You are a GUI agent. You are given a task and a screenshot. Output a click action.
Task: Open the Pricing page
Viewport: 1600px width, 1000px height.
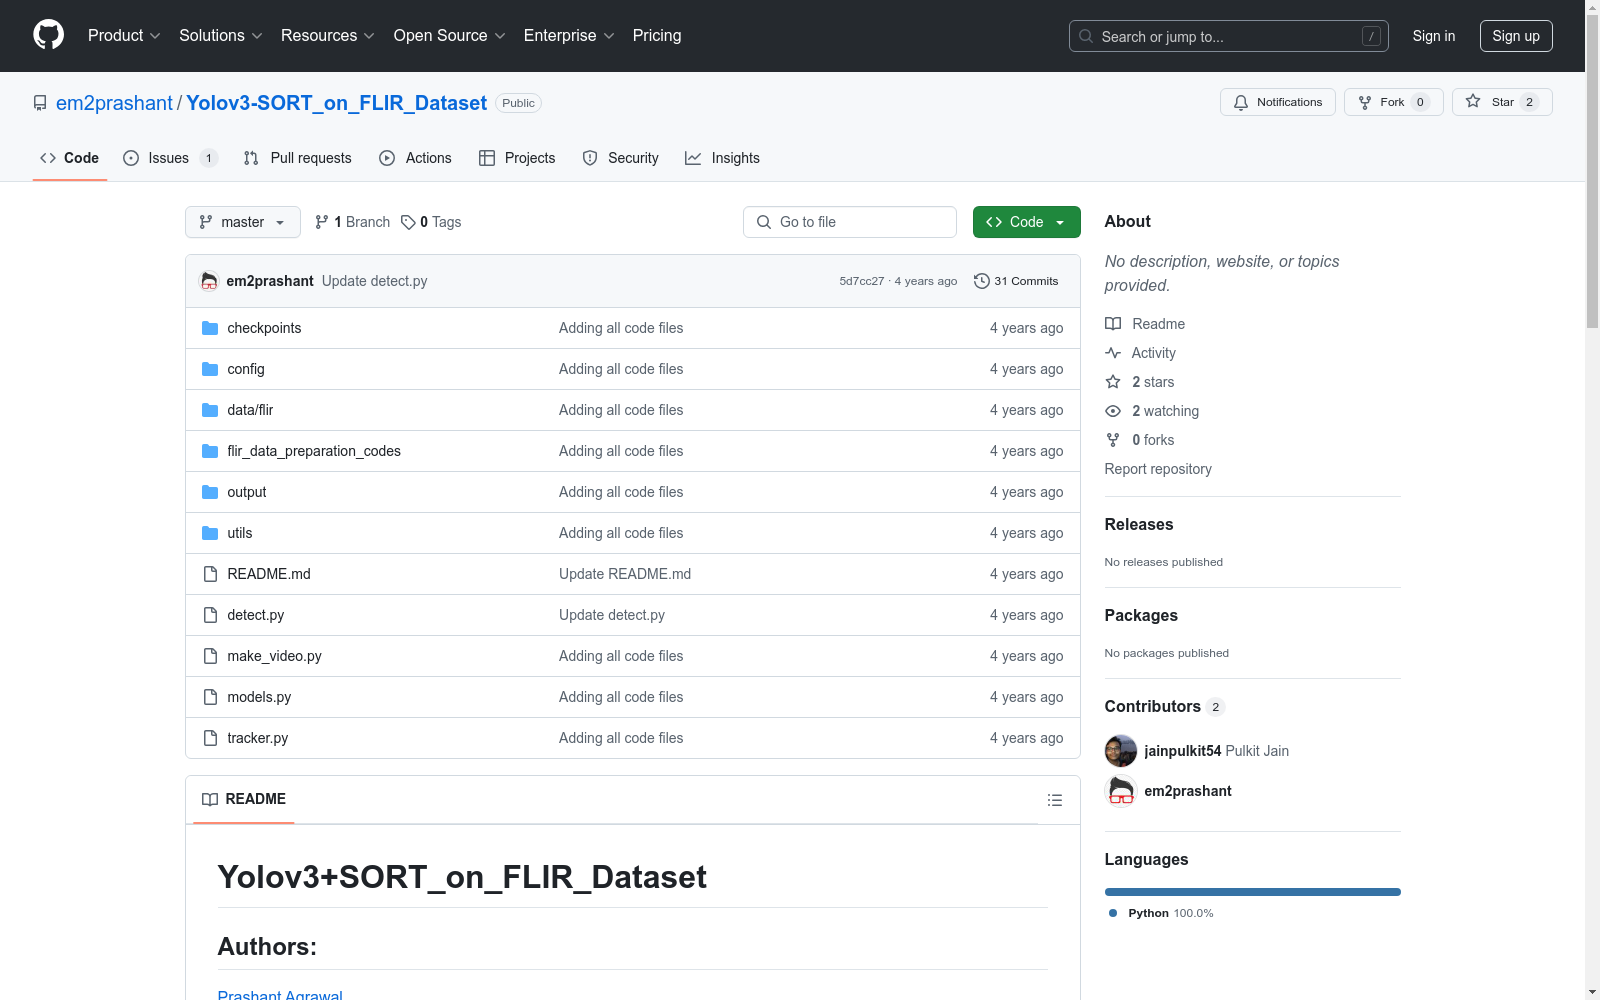pos(657,35)
